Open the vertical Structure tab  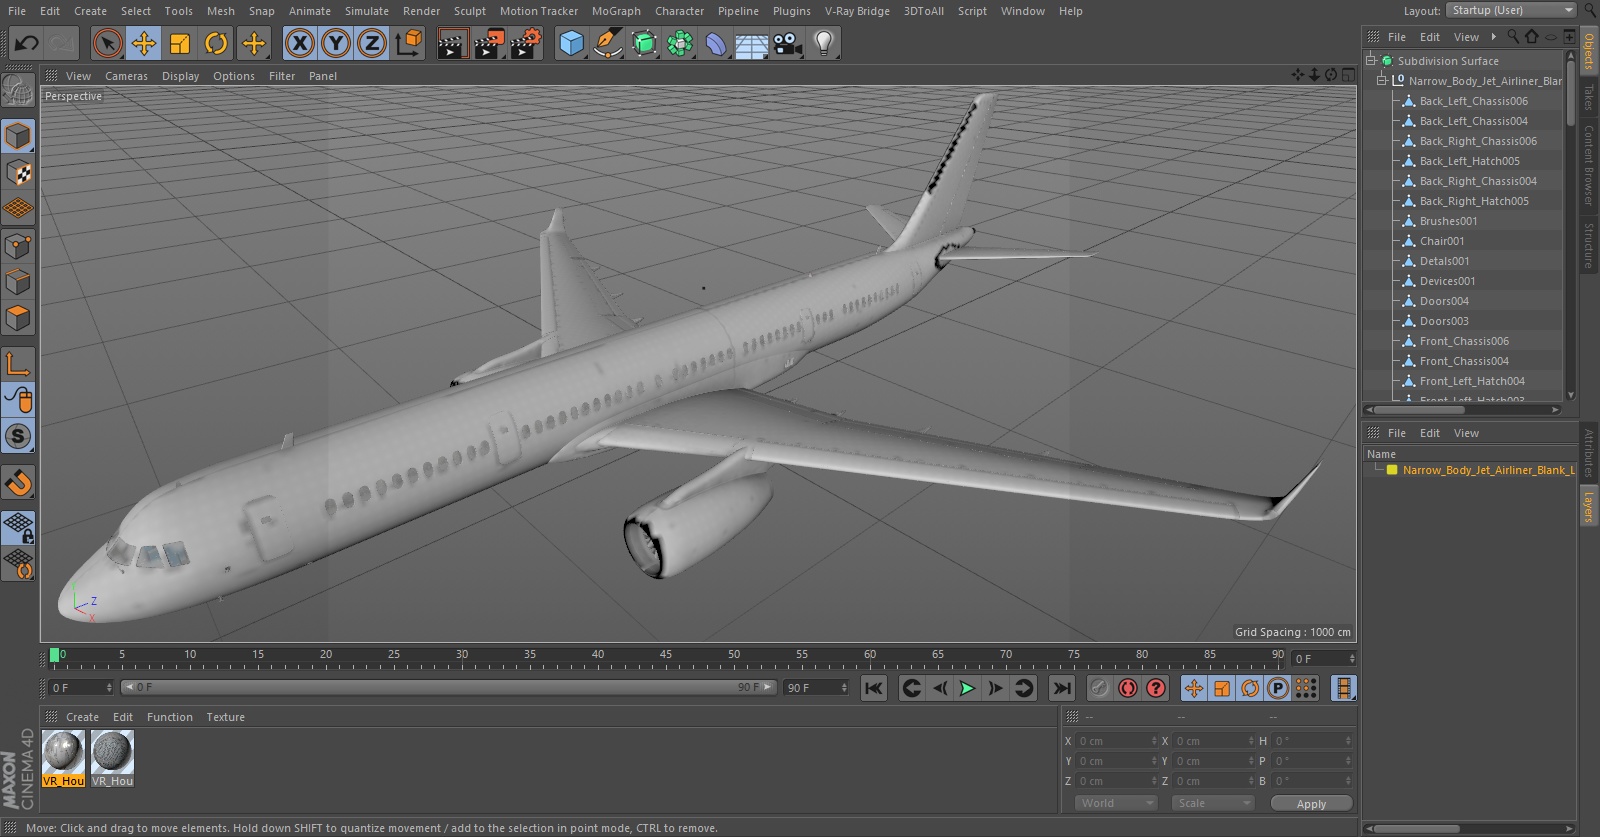(1588, 246)
